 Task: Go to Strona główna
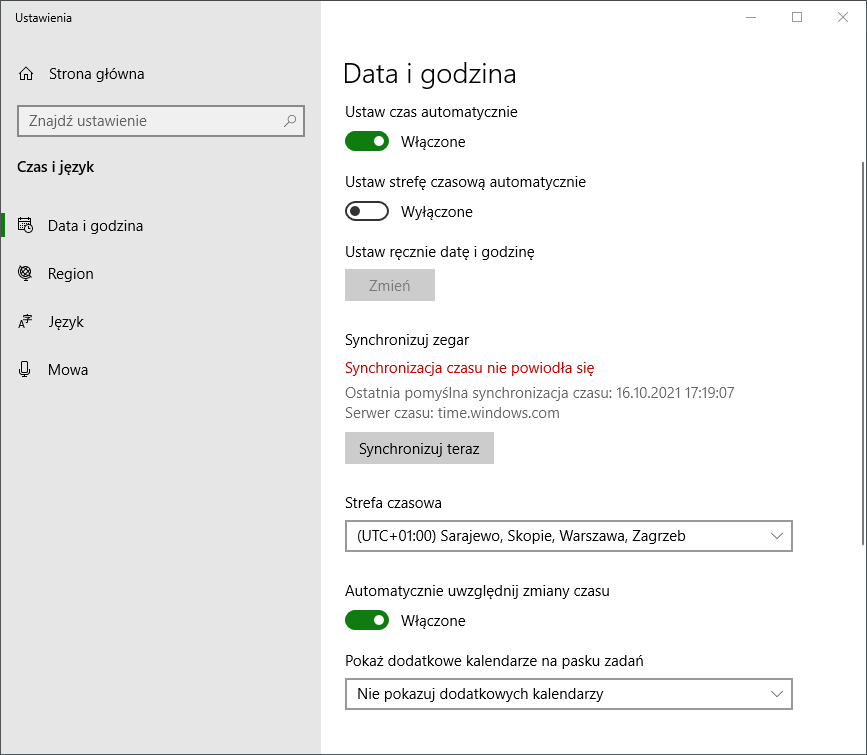160,74
